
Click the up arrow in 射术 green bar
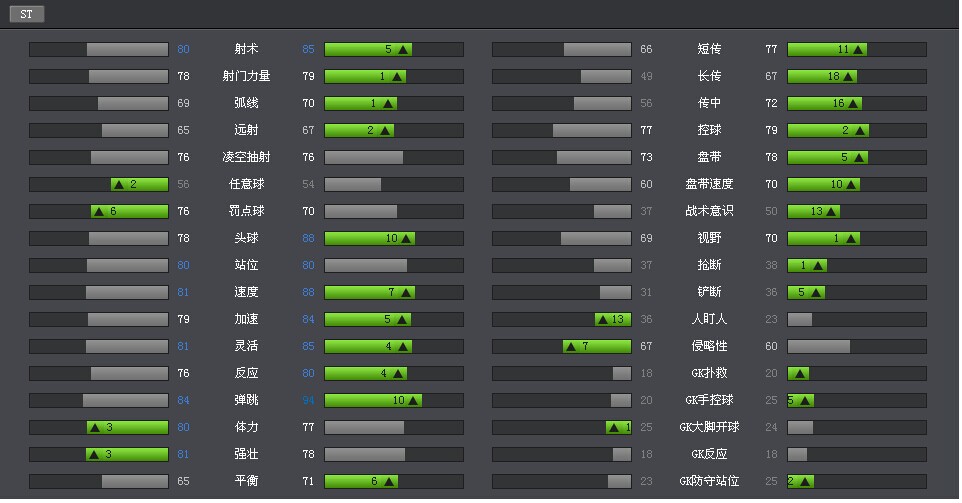point(402,49)
